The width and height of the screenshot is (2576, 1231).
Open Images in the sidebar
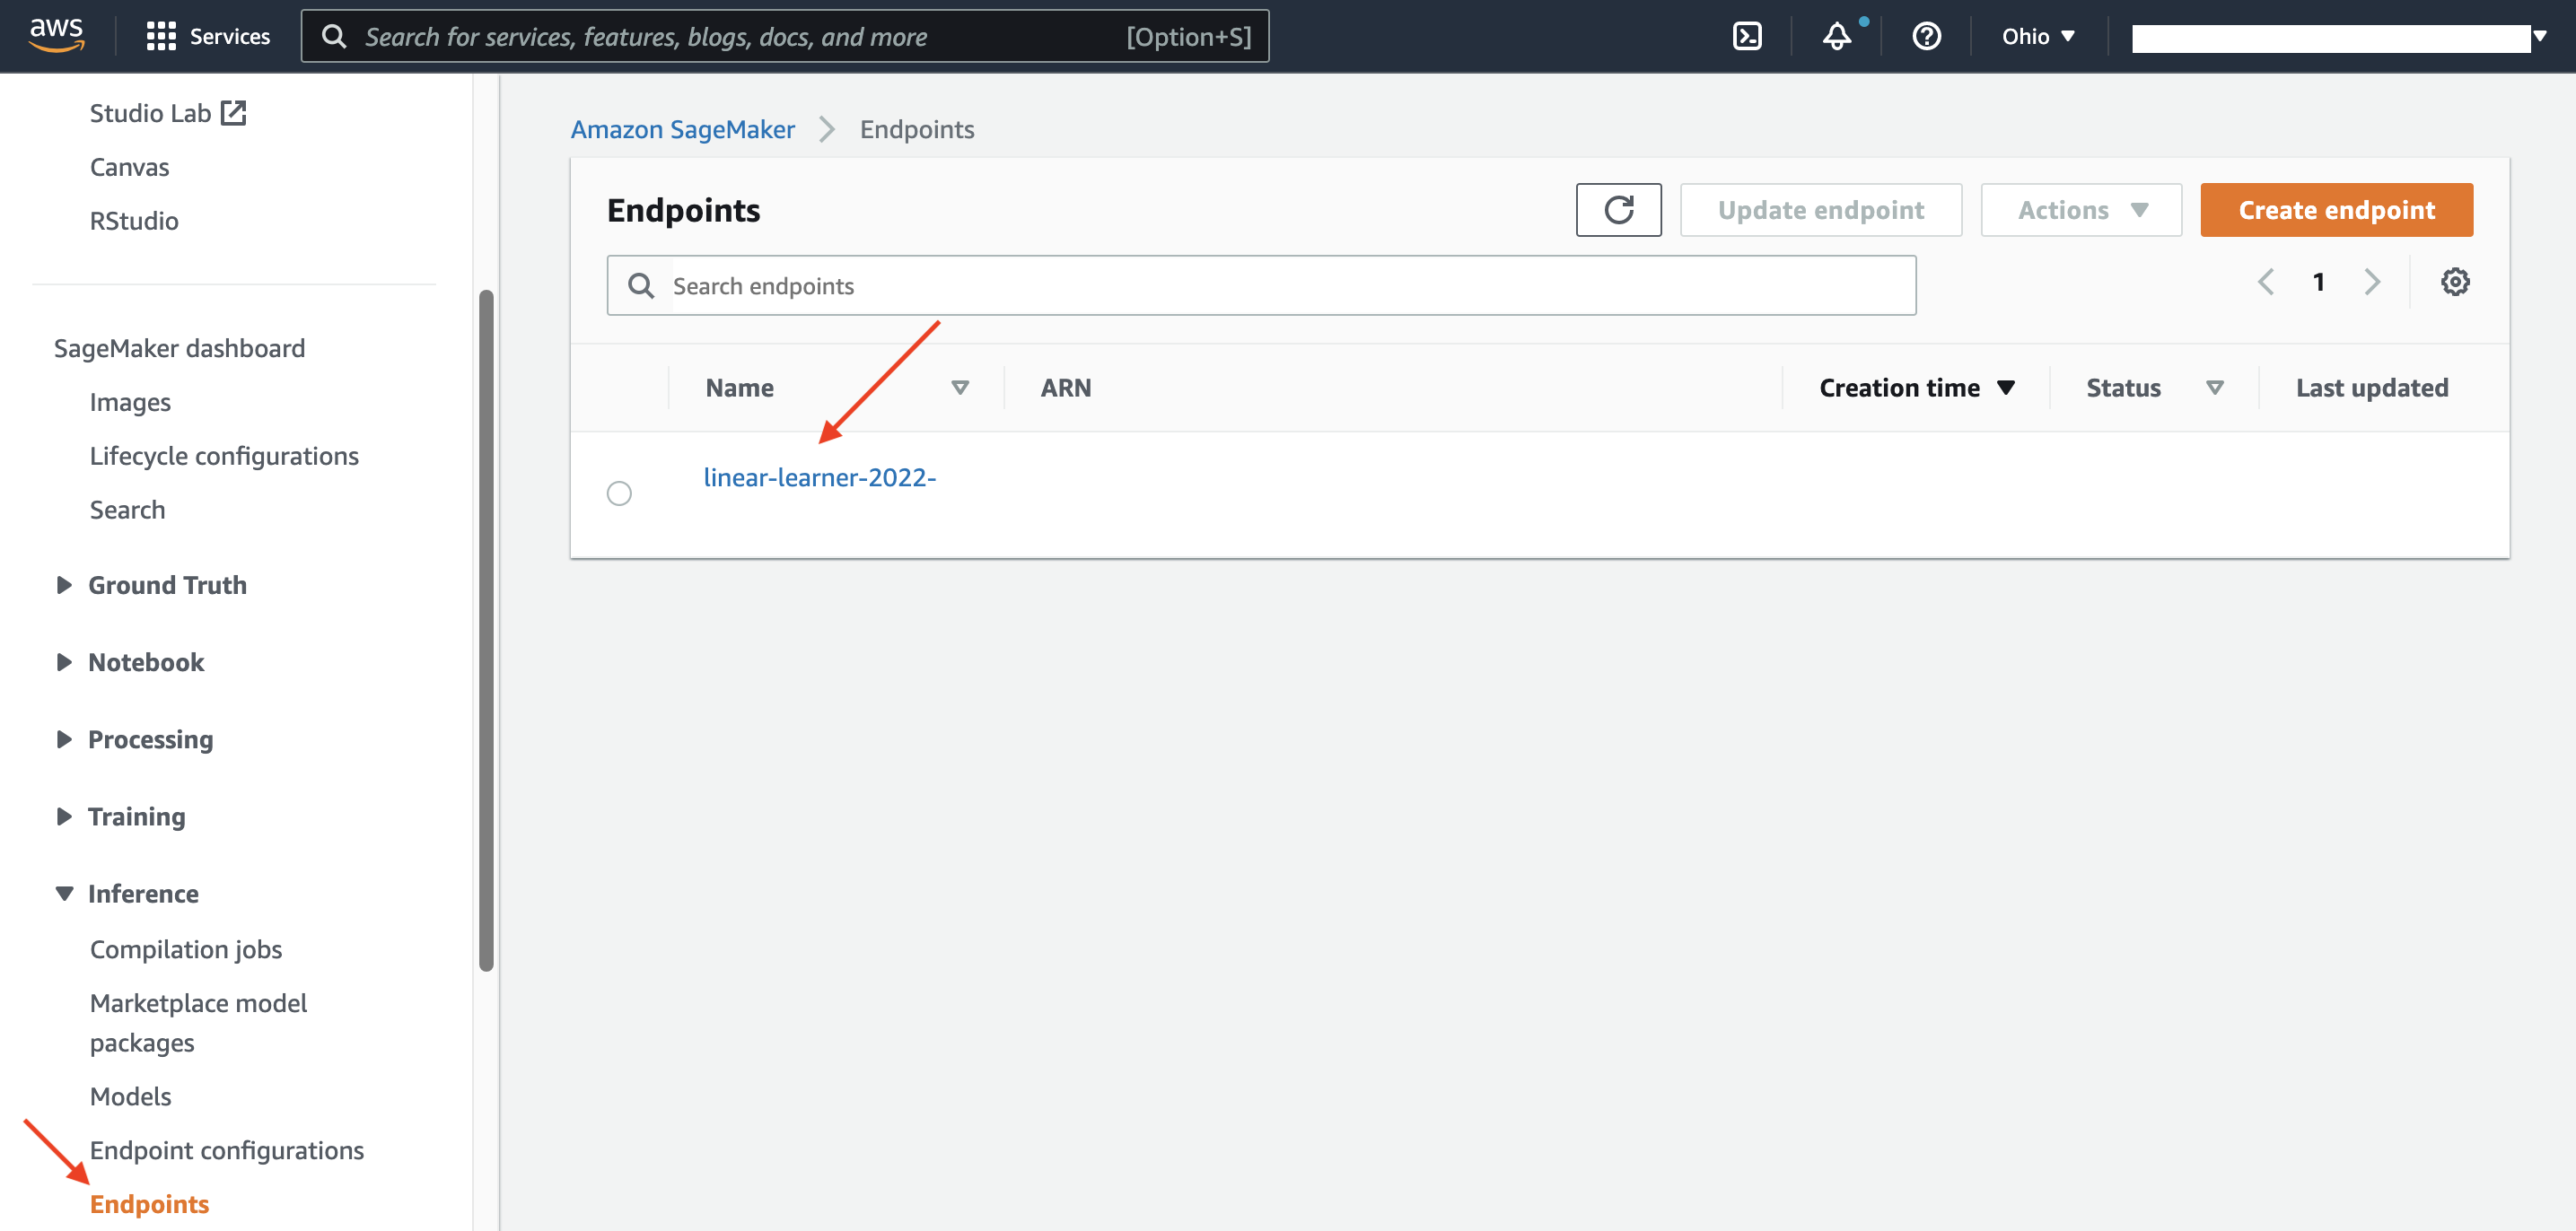tap(130, 402)
